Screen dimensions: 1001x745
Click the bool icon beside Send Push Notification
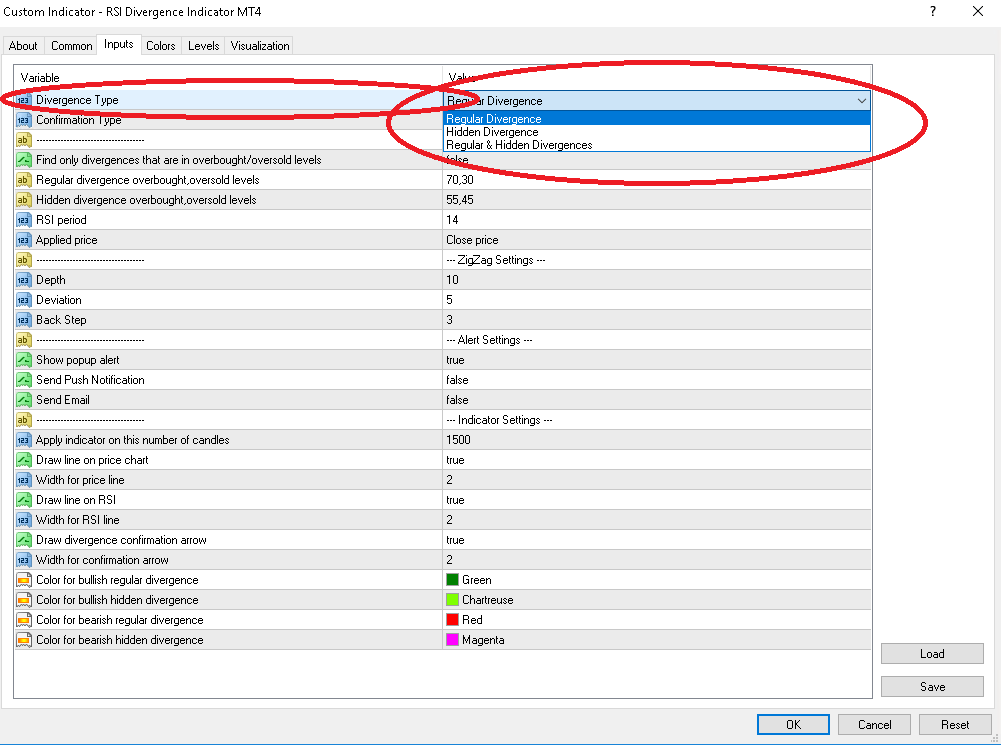coord(24,380)
